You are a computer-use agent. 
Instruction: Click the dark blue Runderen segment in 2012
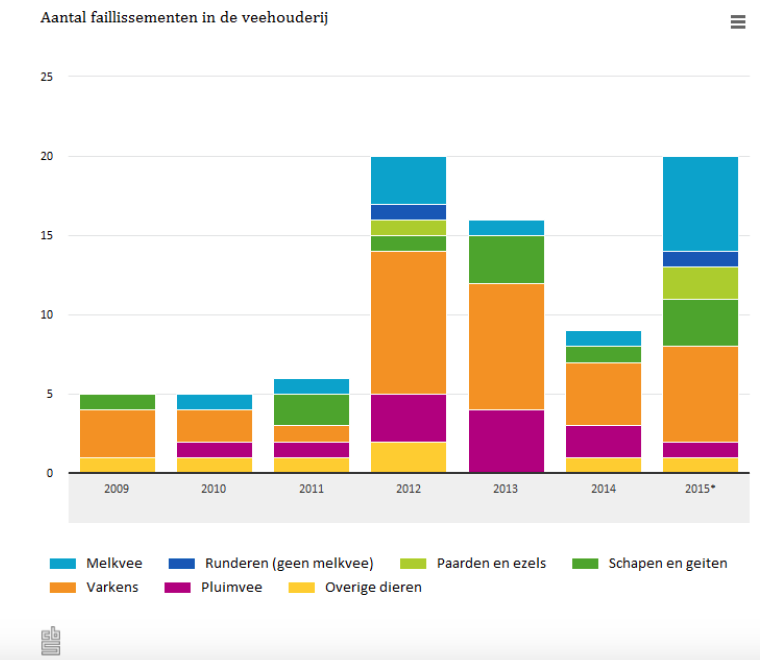point(408,212)
